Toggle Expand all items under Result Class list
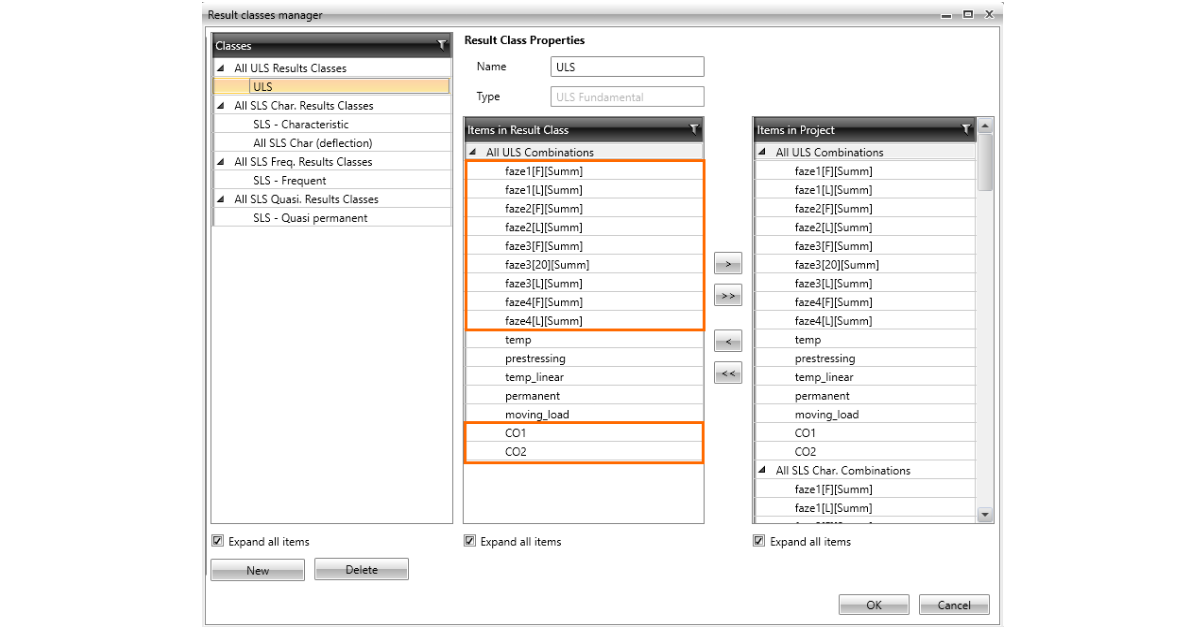The width and height of the screenshot is (1200, 630). coord(470,541)
